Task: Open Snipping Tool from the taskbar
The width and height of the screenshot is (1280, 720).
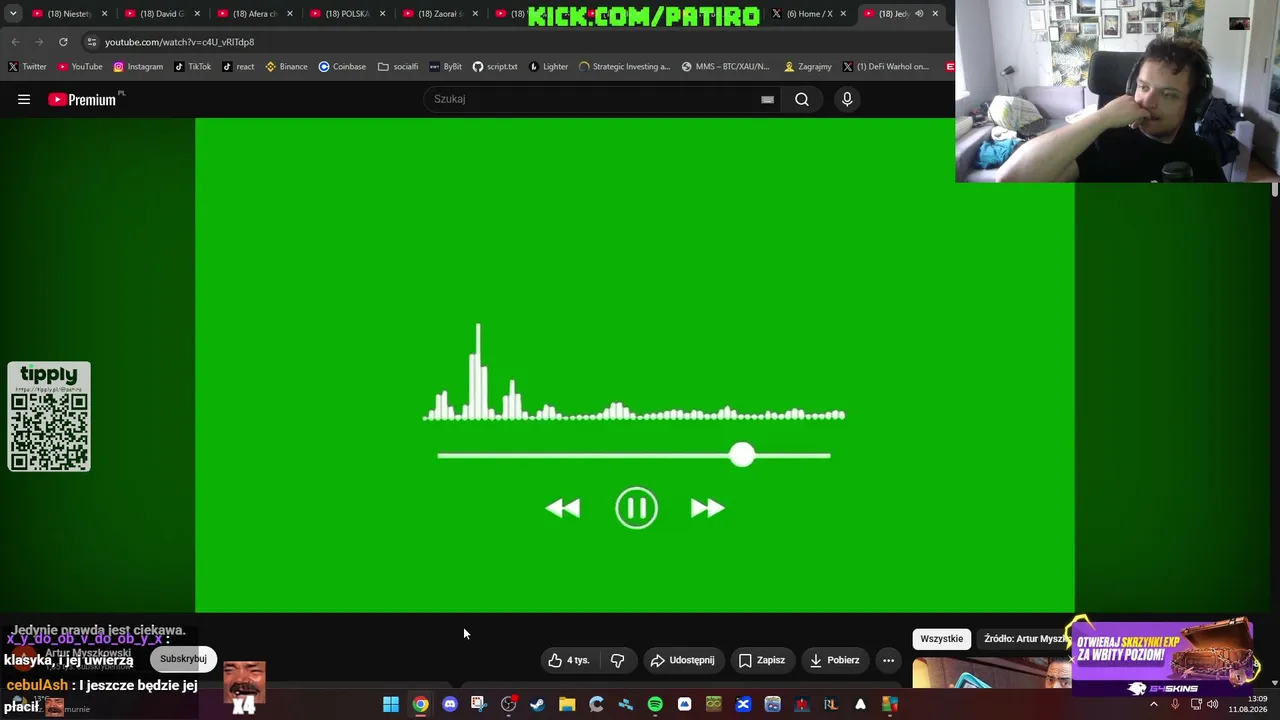Action: [478, 704]
